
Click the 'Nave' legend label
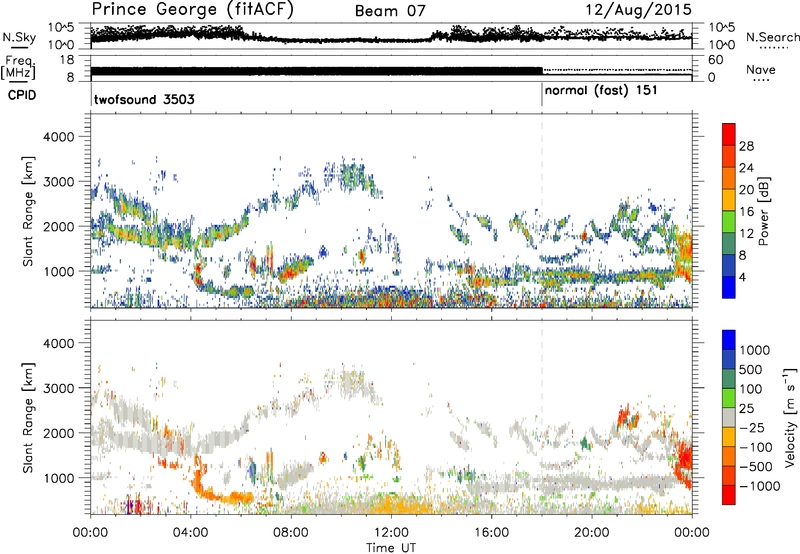click(761, 70)
